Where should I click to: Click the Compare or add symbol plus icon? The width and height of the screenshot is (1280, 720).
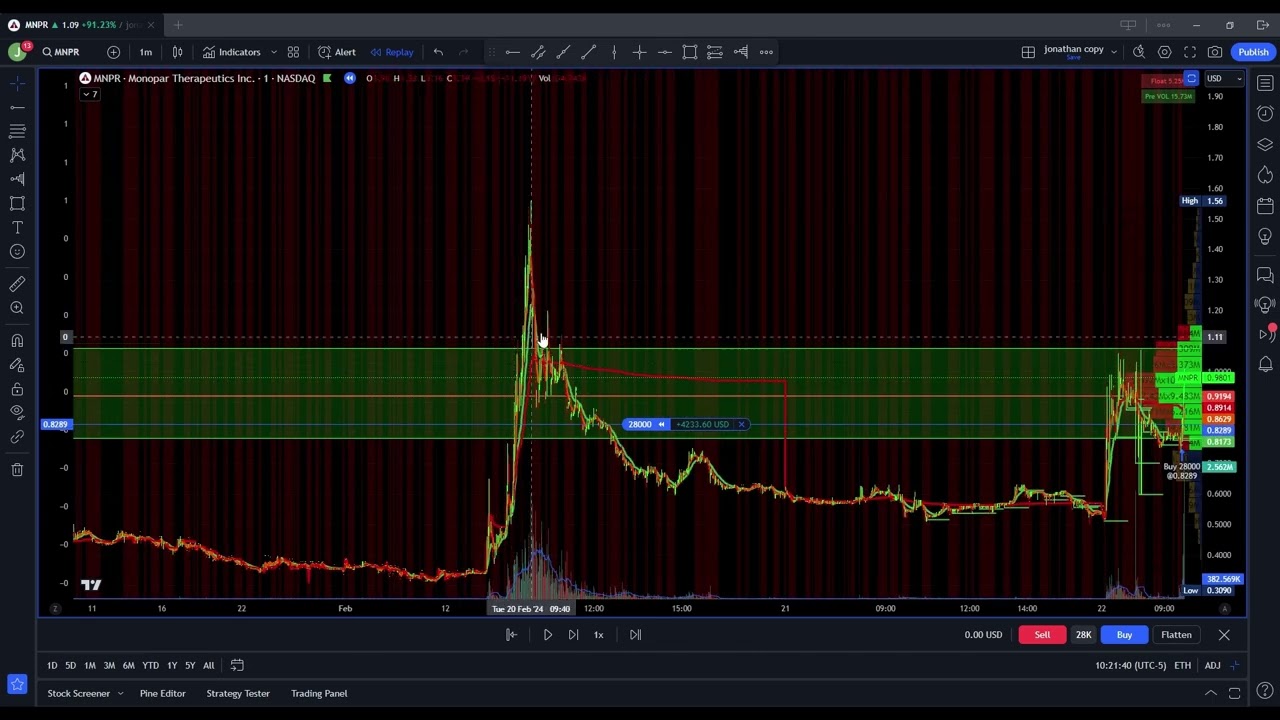click(x=113, y=52)
